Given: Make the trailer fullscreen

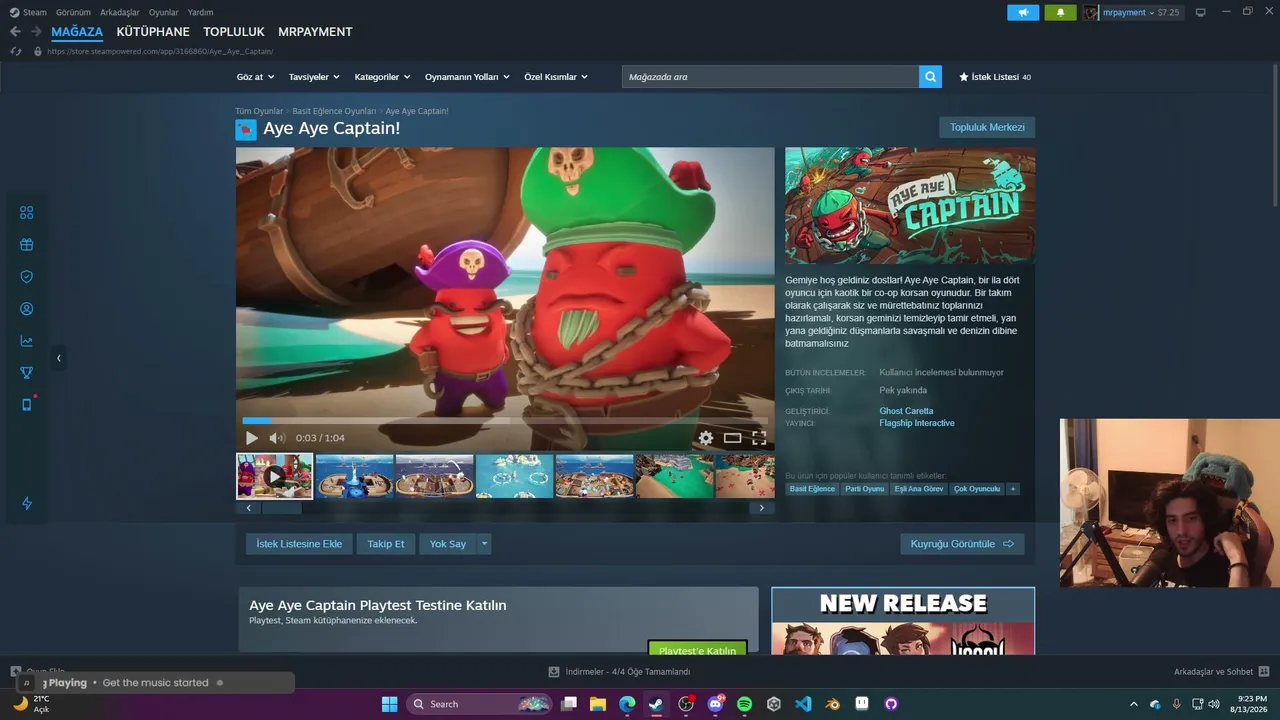Looking at the screenshot, I should point(759,438).
